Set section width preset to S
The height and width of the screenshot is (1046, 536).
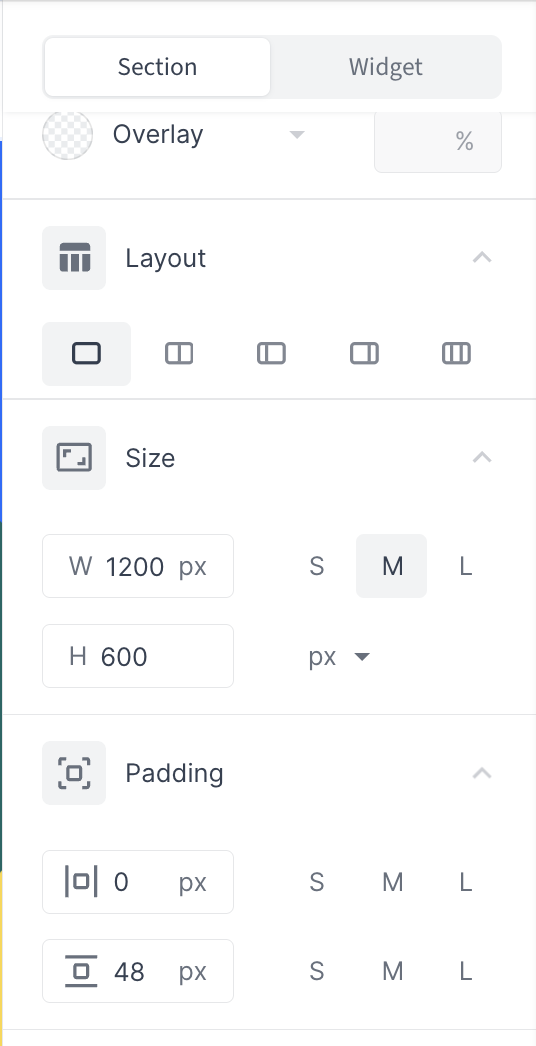coord(317,566)
